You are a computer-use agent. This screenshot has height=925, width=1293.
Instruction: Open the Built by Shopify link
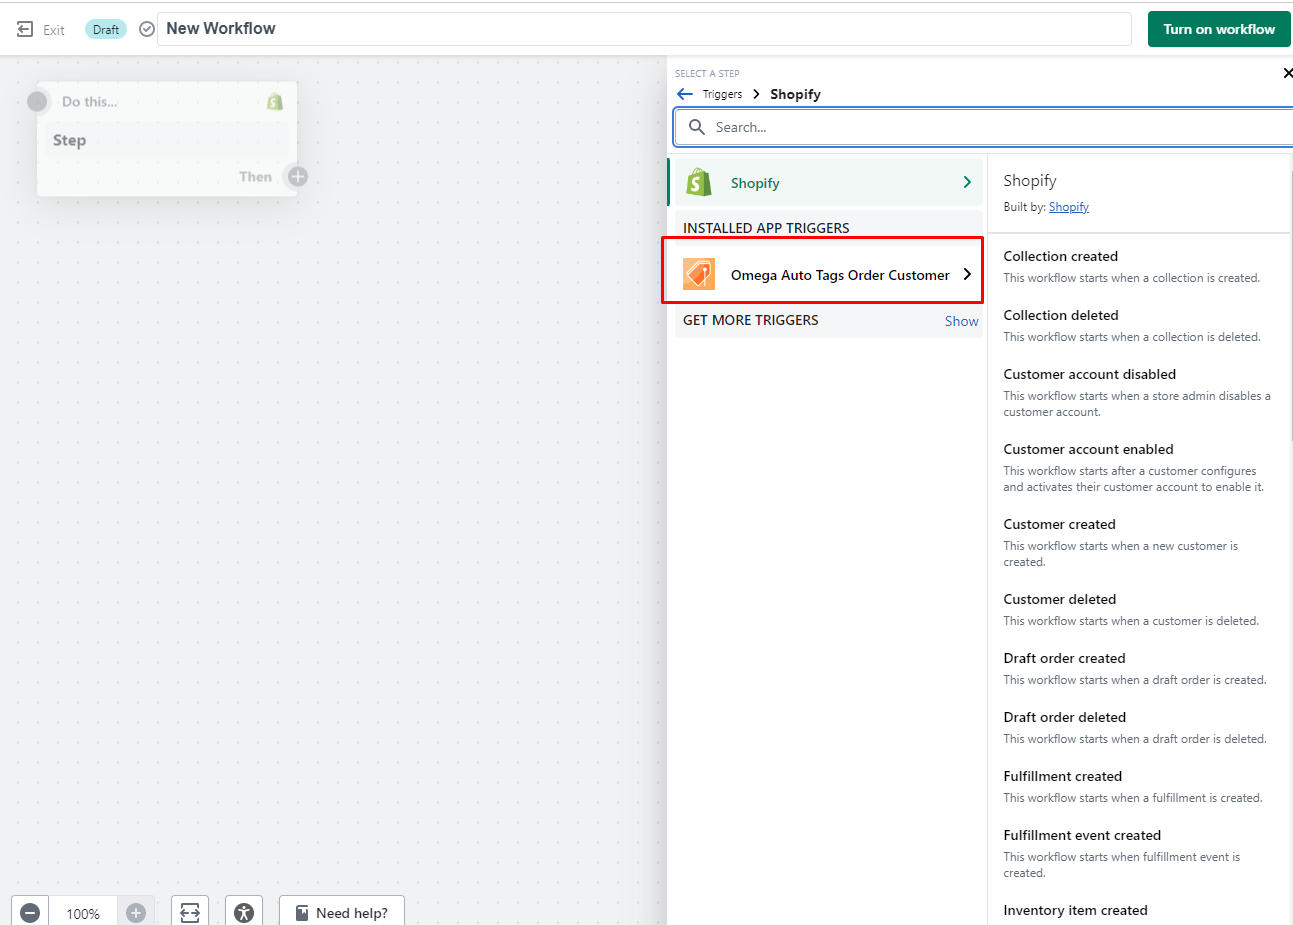1068,207
